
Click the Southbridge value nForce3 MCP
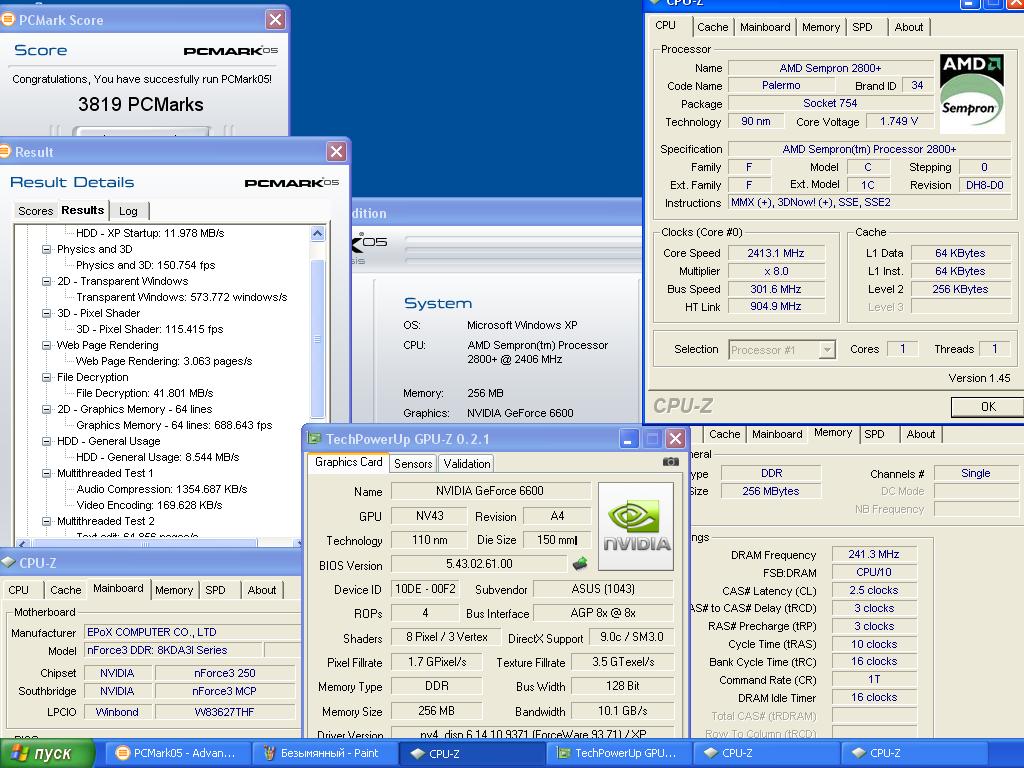click(224, 691)
